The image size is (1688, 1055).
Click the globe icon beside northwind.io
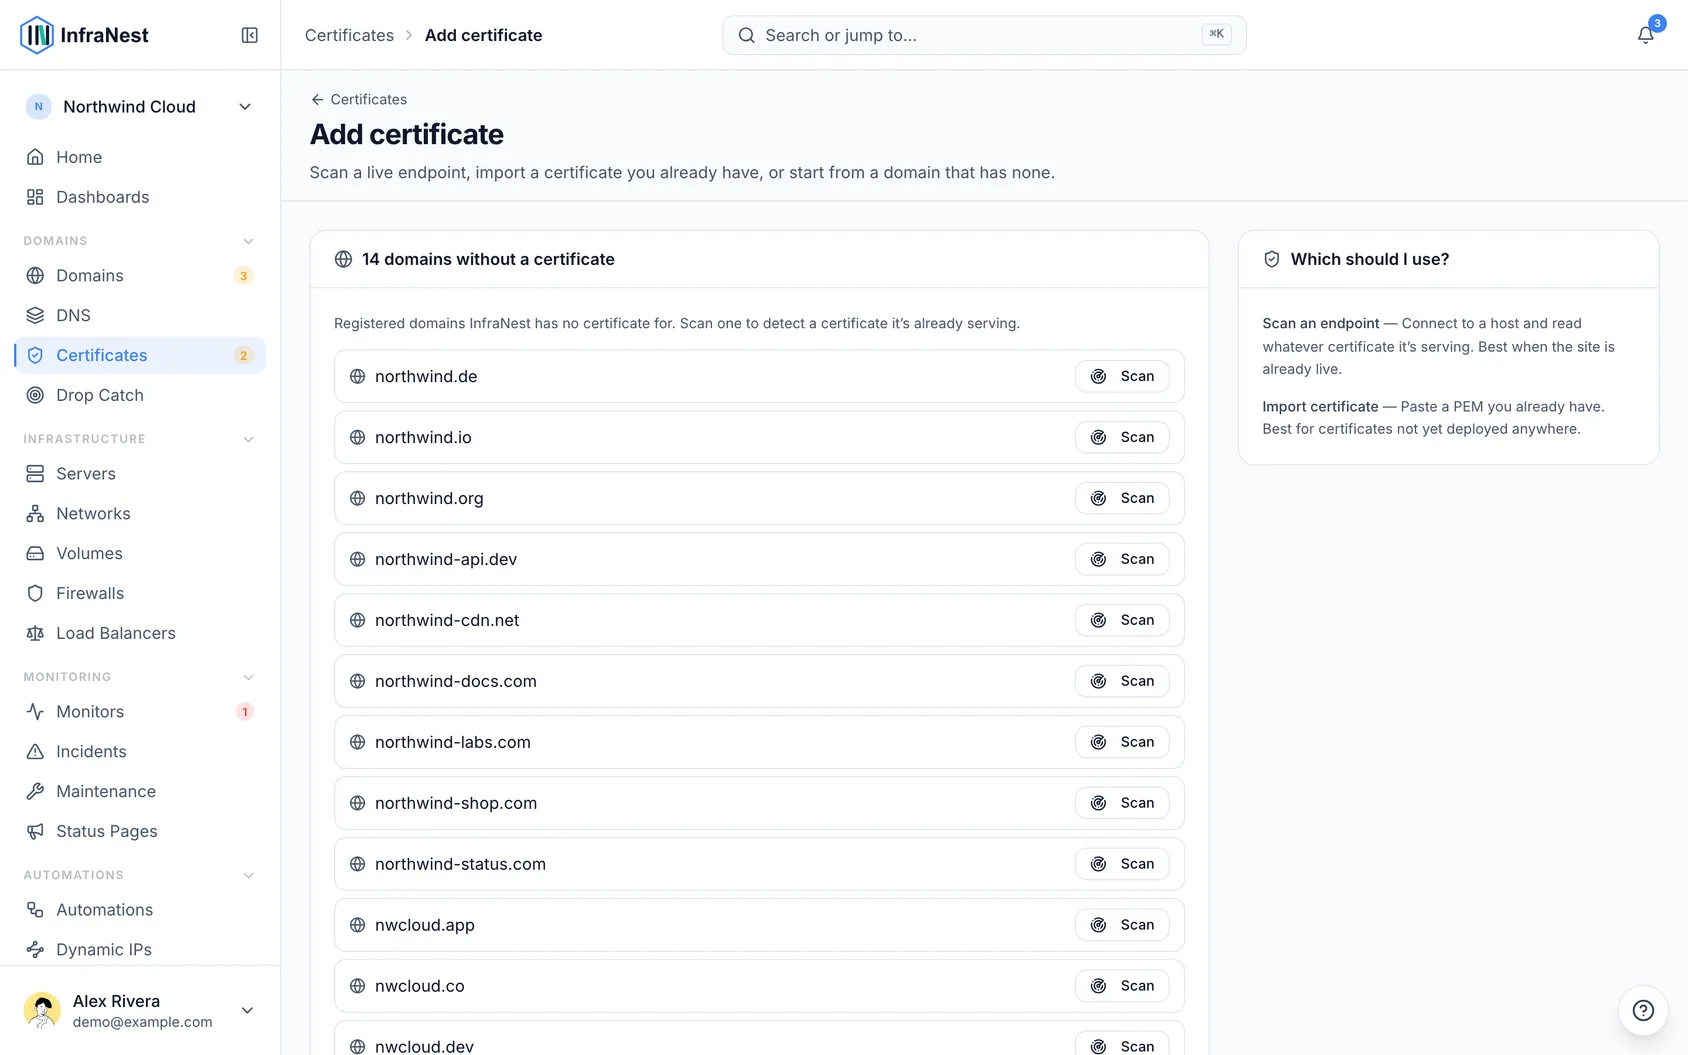pos(357,437)
